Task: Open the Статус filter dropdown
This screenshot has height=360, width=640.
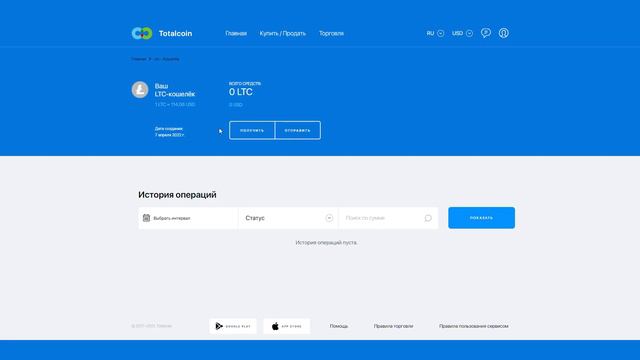Action: [x=288, y=218]
